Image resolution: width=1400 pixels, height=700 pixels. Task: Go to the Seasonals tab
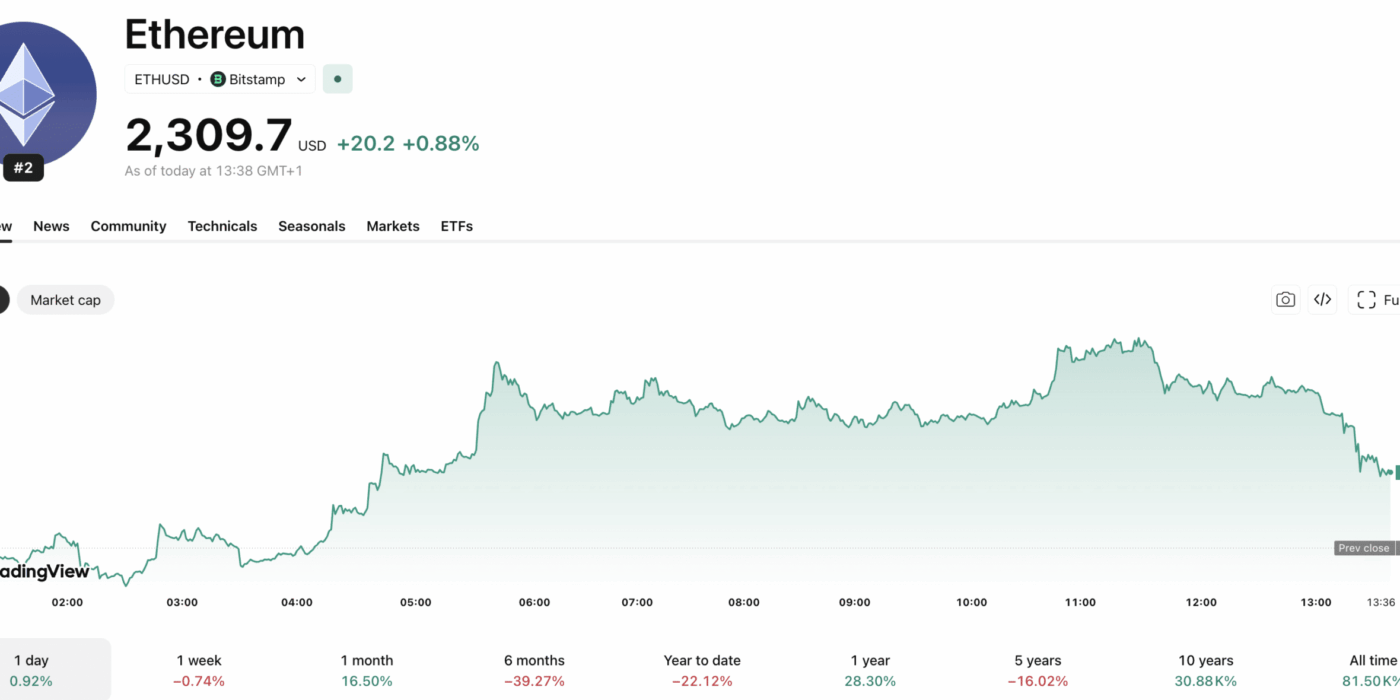click(x=311, y=226)
